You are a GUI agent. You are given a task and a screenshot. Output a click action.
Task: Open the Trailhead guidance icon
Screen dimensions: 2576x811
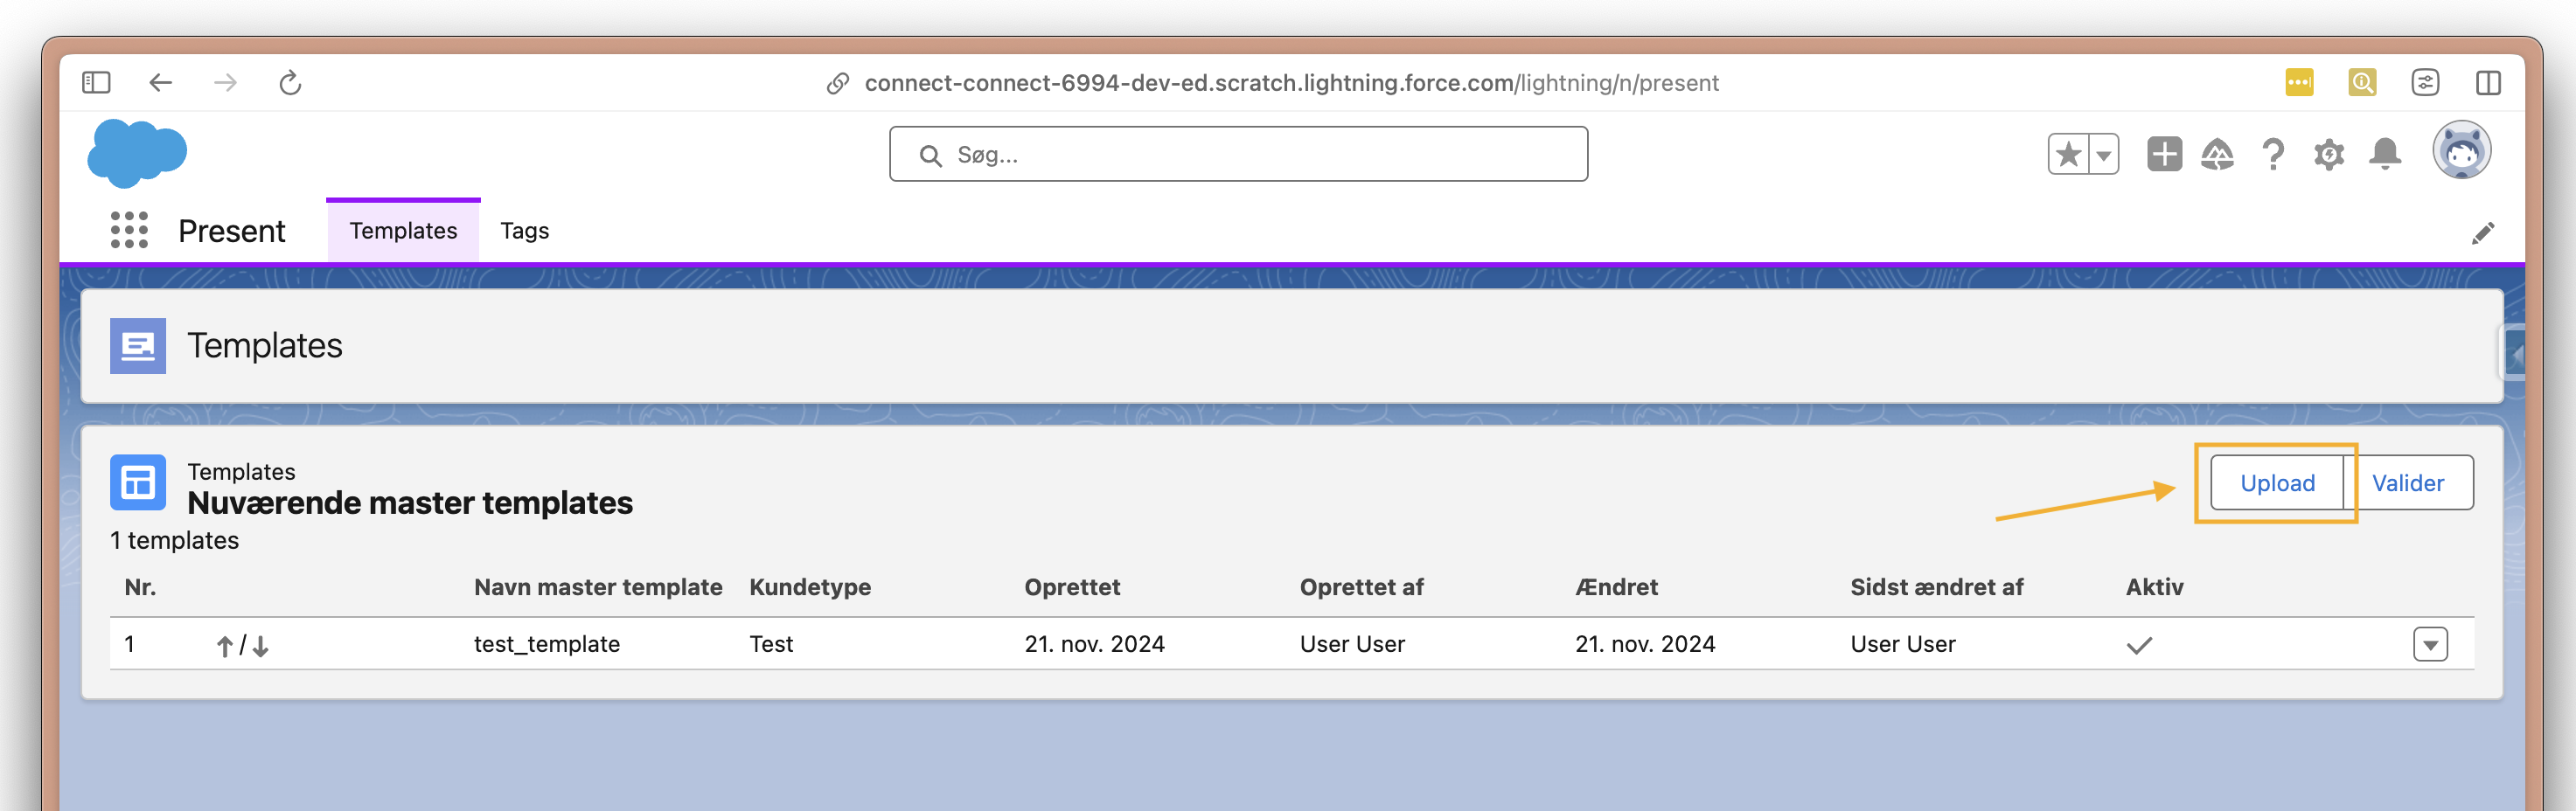pyautogui.click(x=2217, y=154)
